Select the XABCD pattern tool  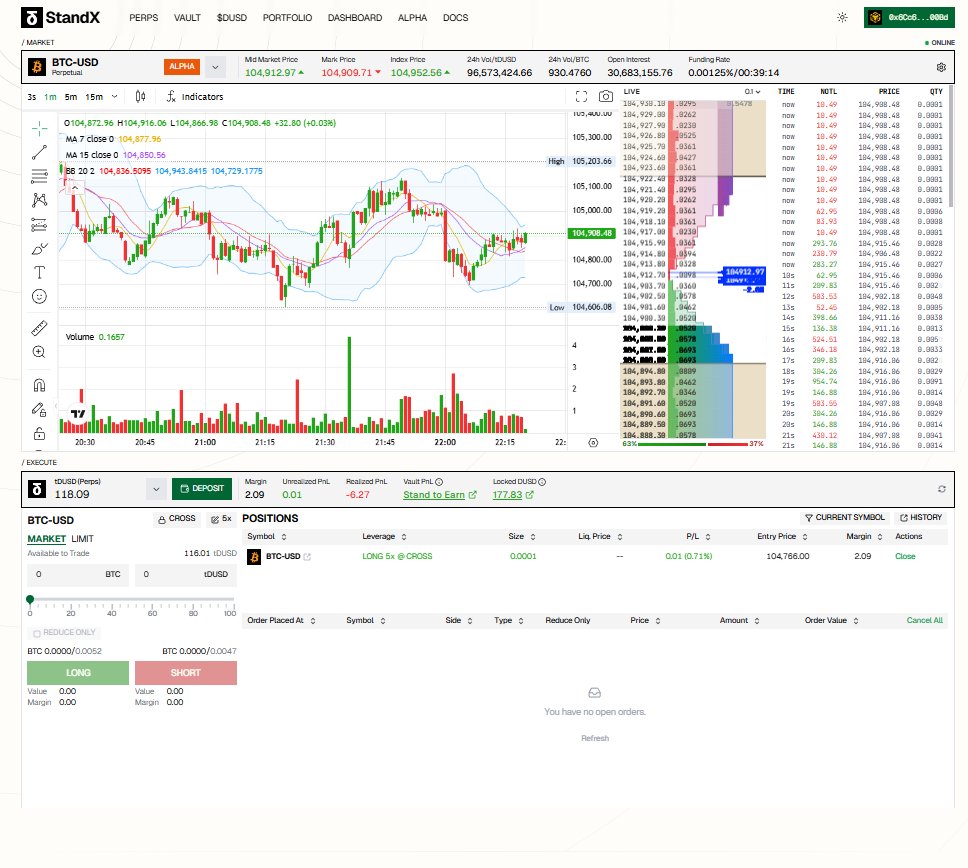pyautogui.click(x=39, y=200)
